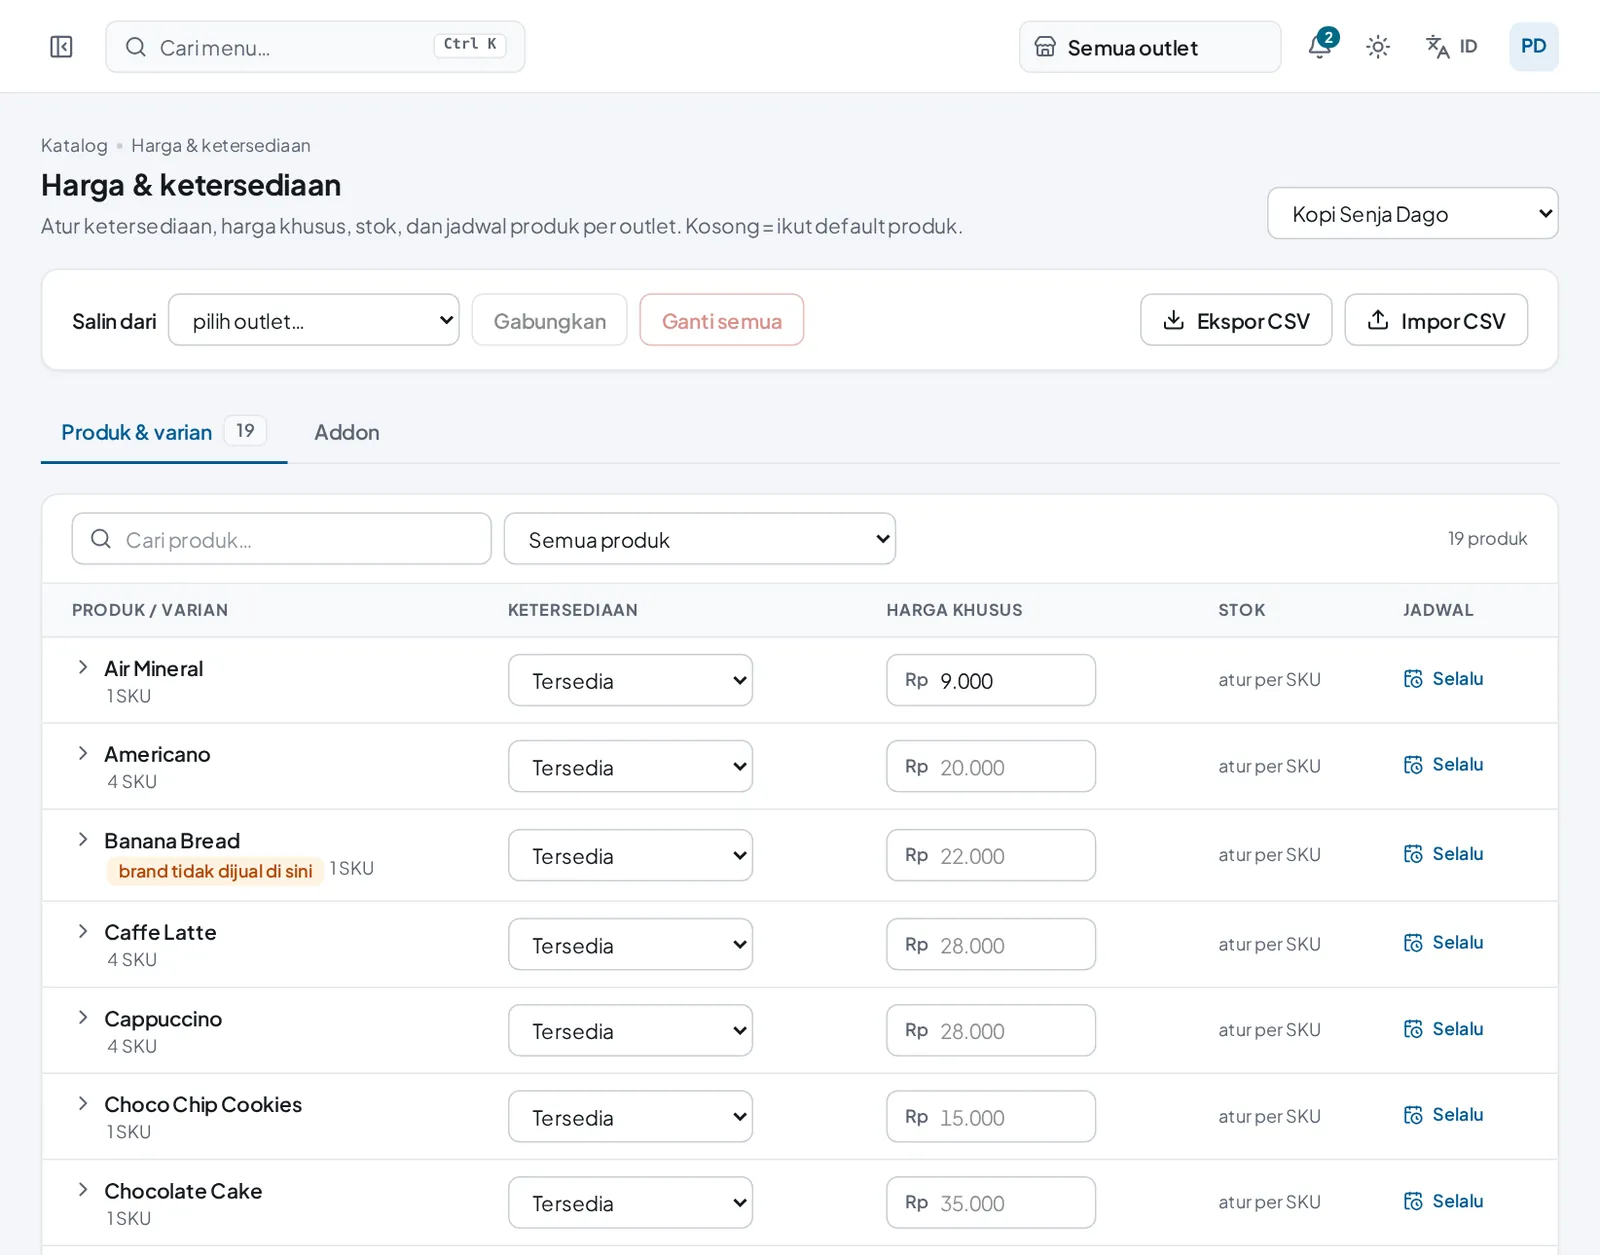Image resolution: width=1600 pixels, height=1255 pixels.
Task: Edit Cappuccino special price field
Action: click(x=991, y=1030)
